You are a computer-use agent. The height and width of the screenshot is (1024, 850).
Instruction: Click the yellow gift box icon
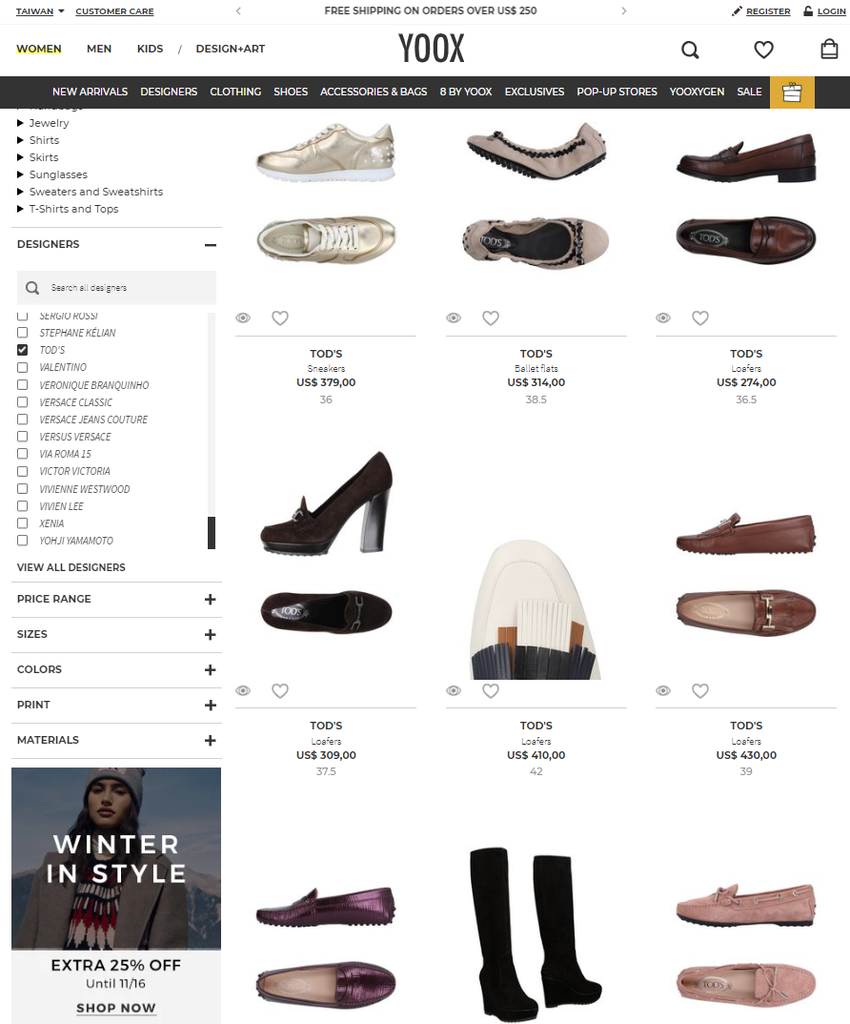pos(792,92)
